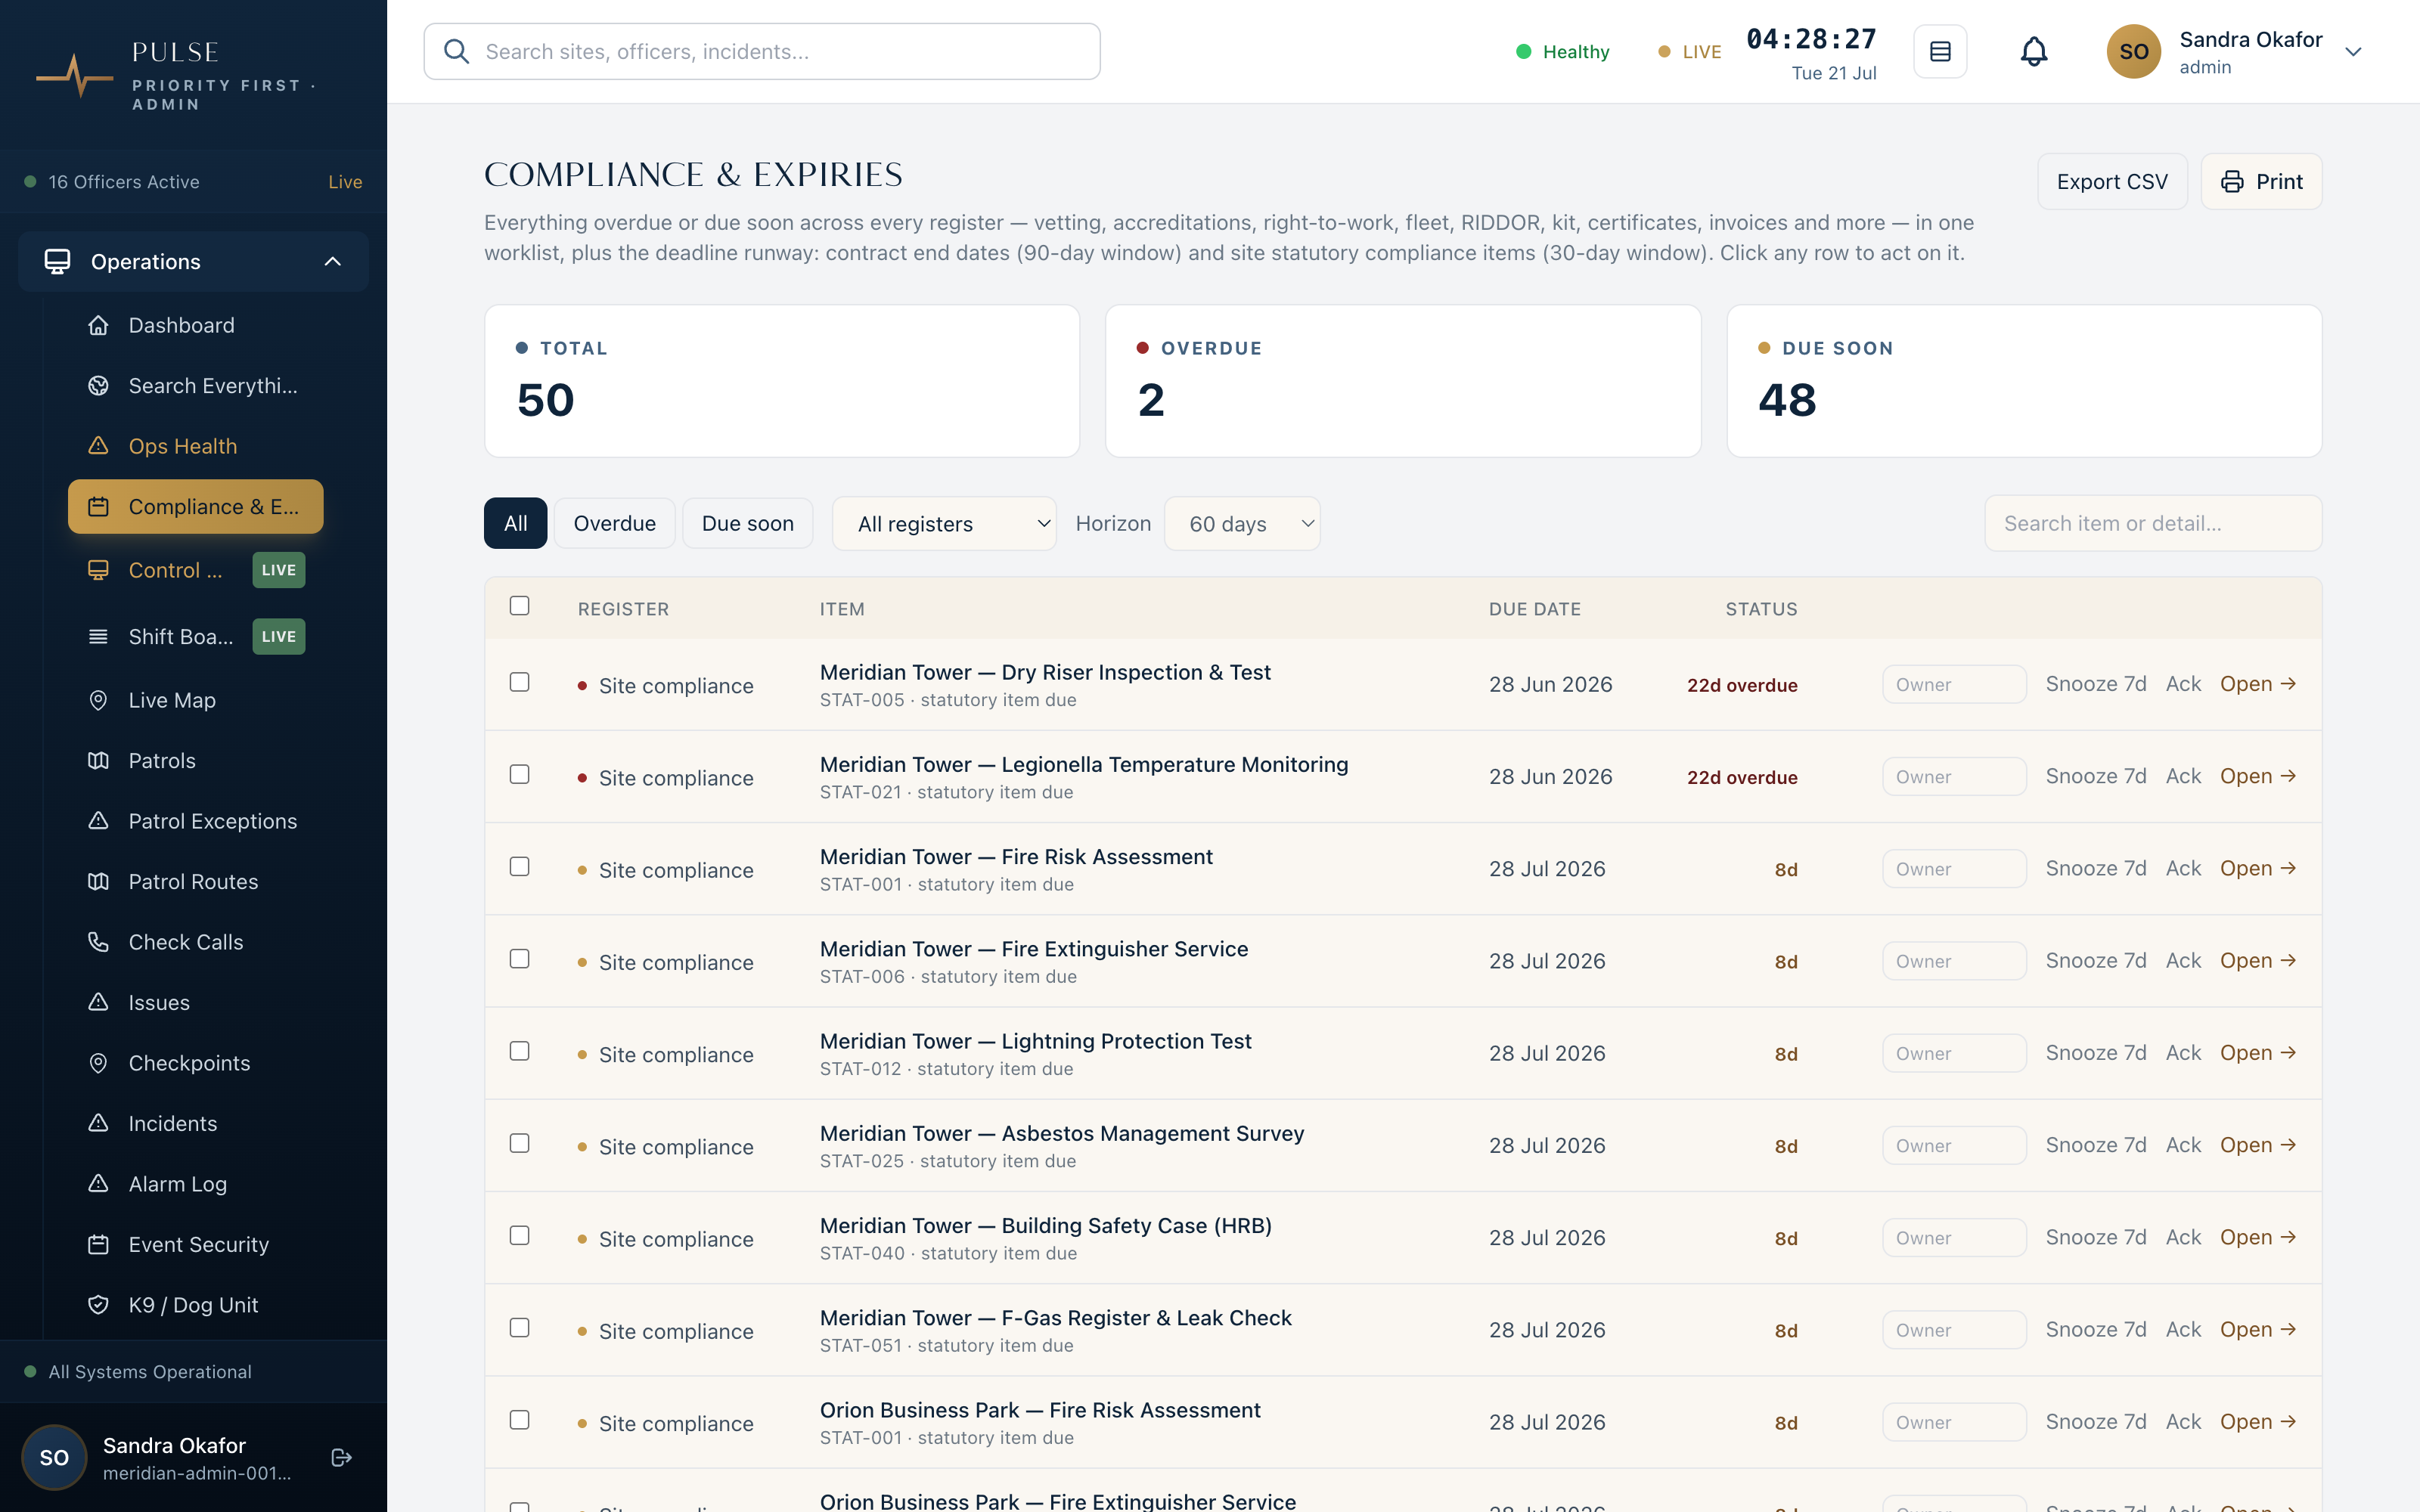The image size is (2420, 1512).
Task: Select the Overdue filter tab
Action: tap(614, 523)
